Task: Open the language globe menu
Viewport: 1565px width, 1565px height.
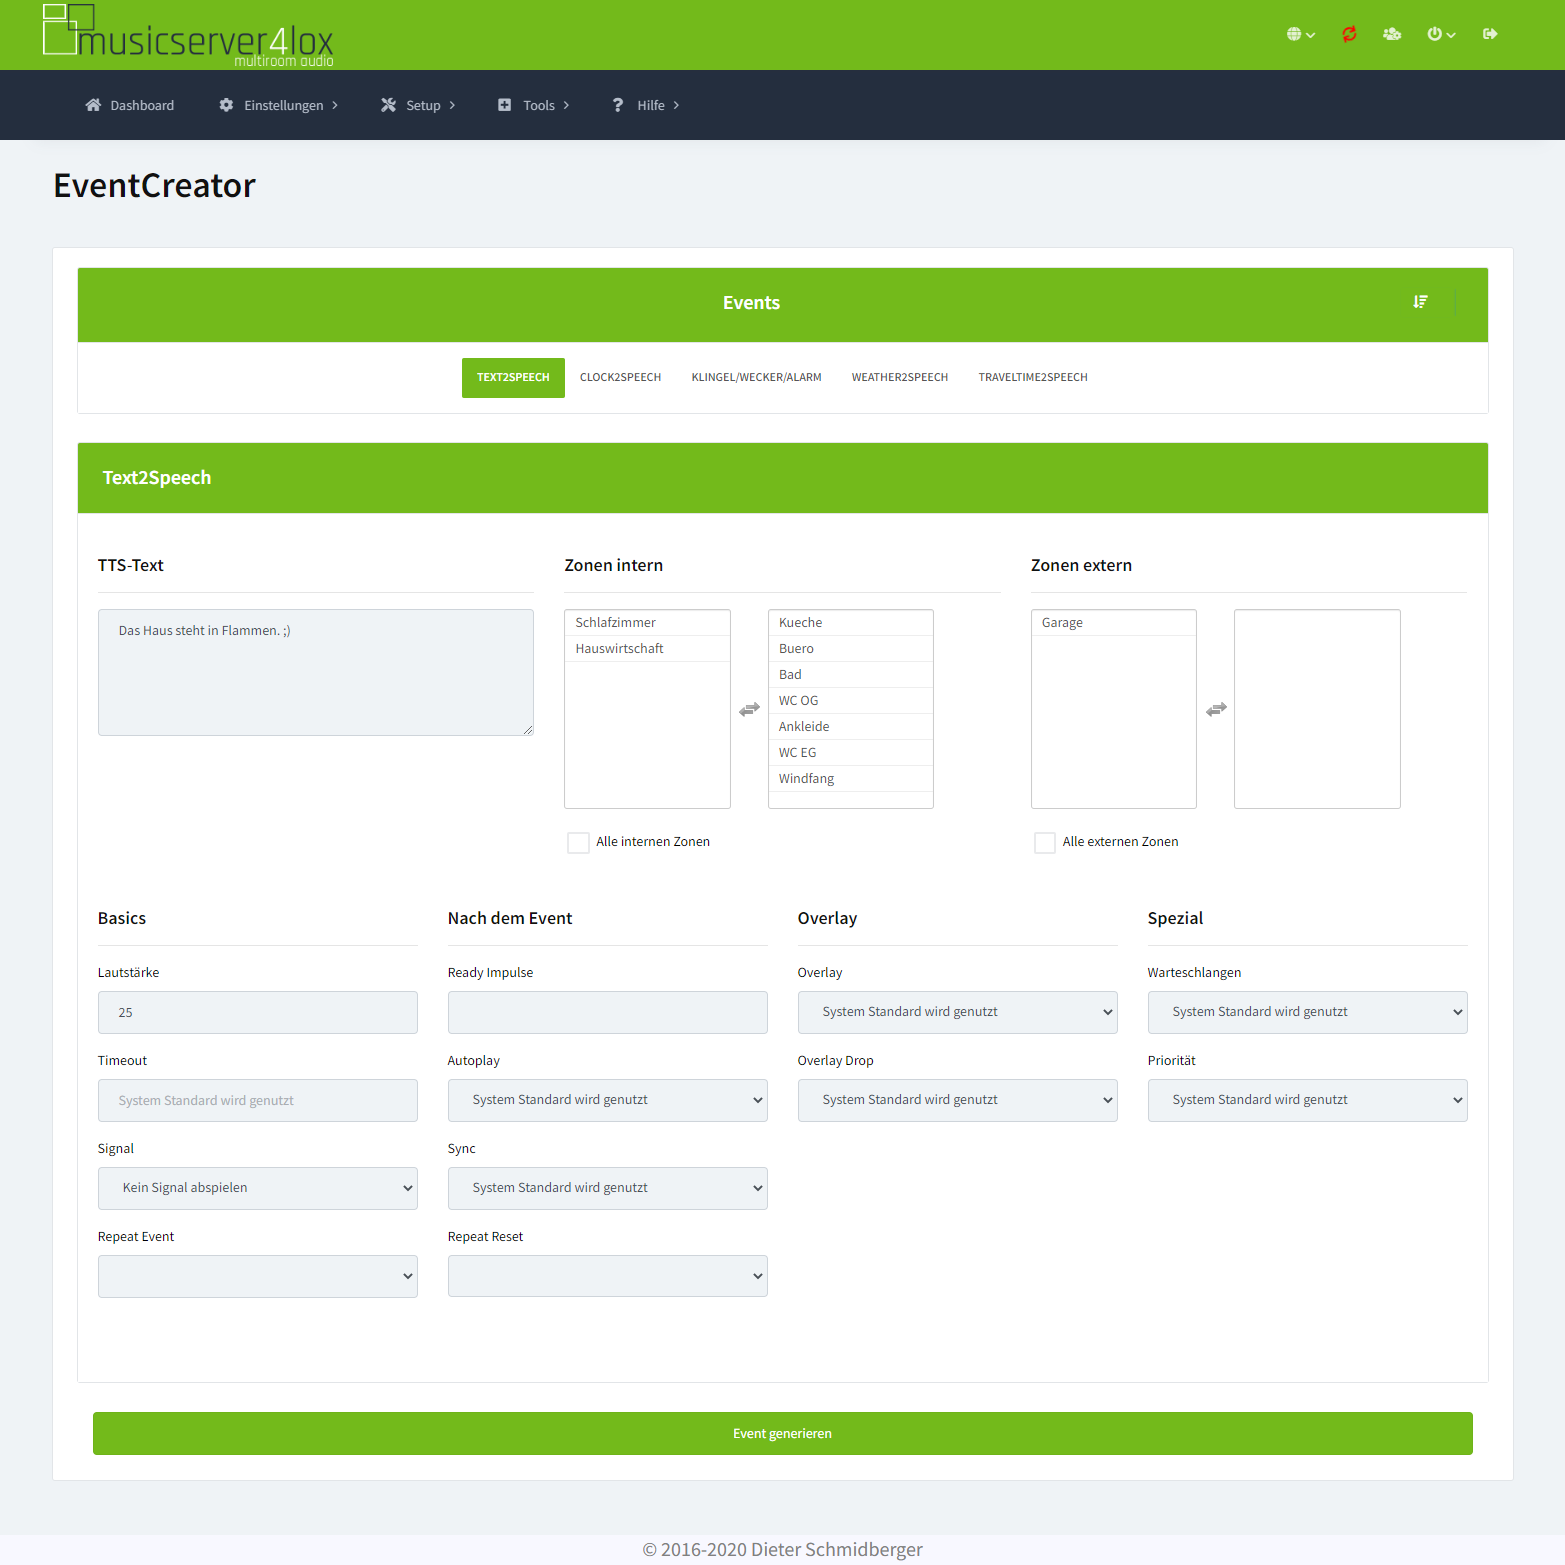Action: pos(1300,34)
